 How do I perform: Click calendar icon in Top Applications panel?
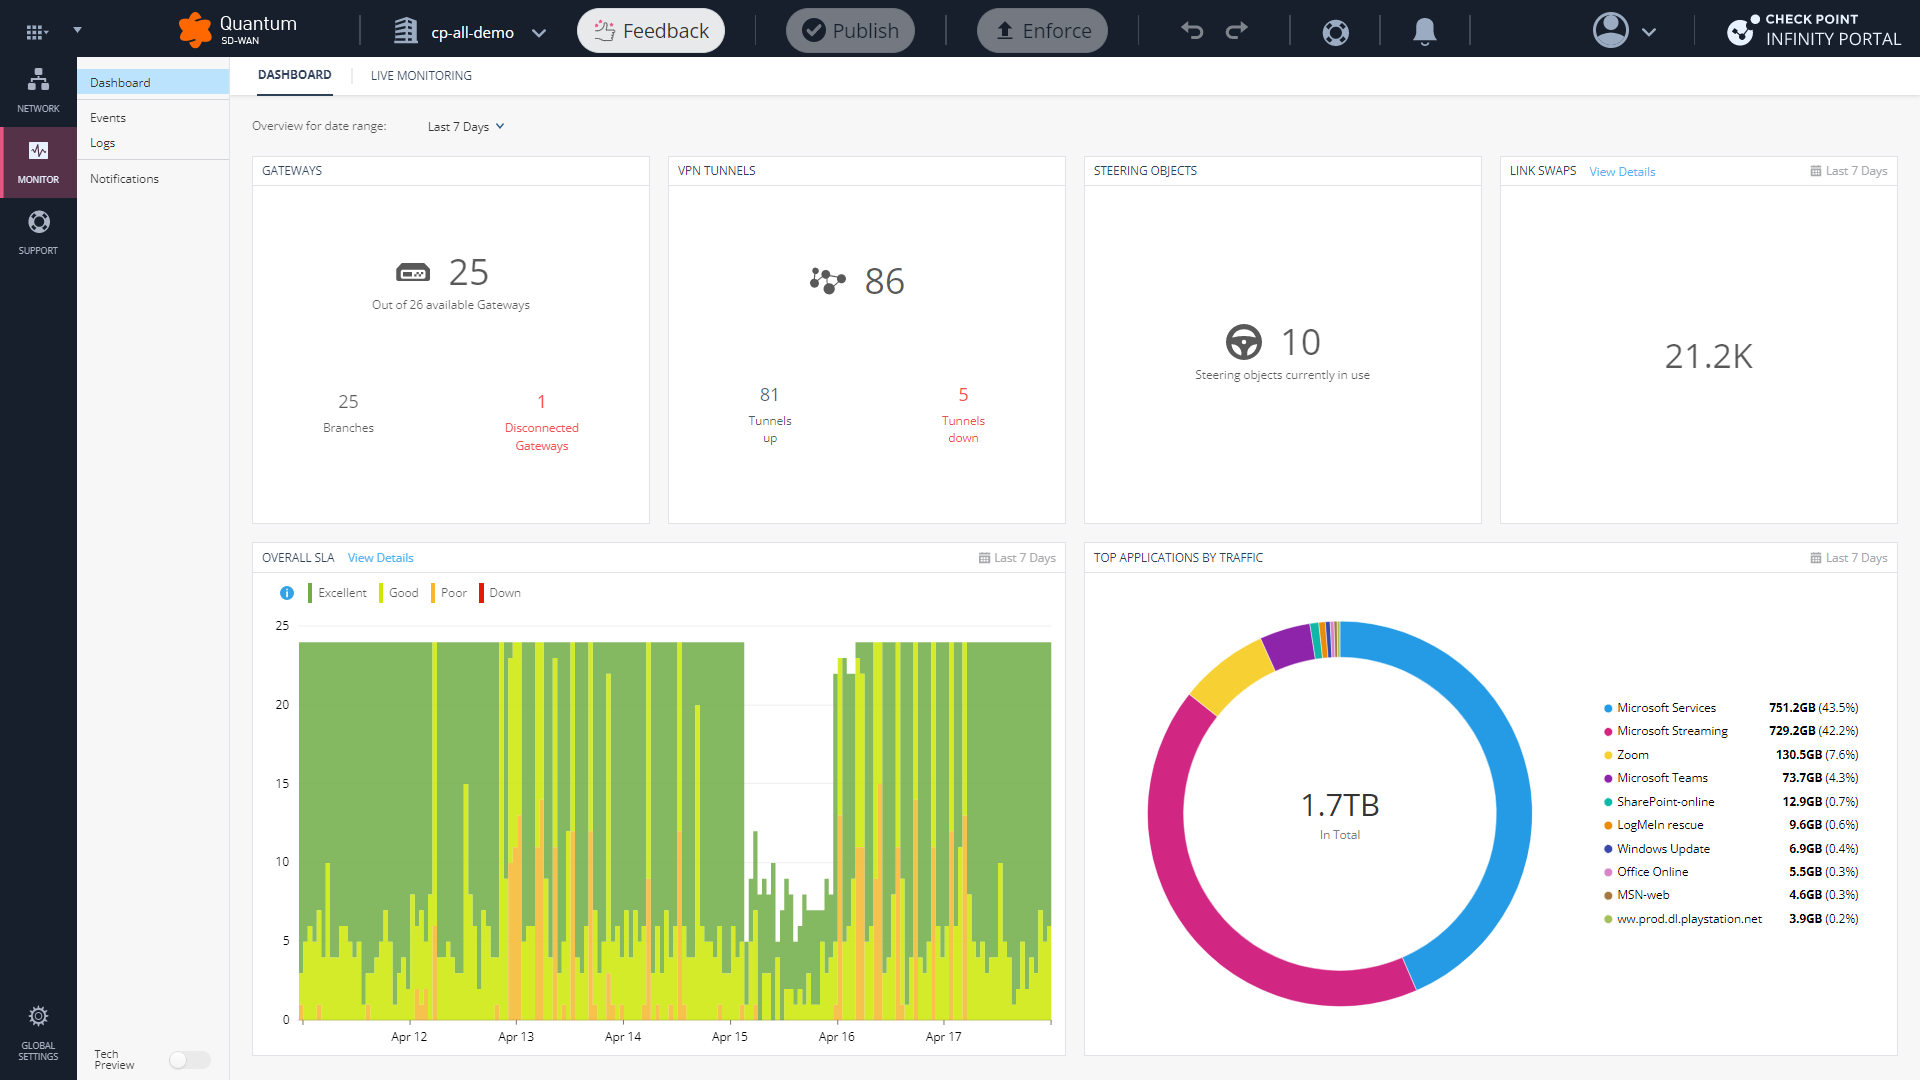pyautogui.click(x=1816, y=558)
